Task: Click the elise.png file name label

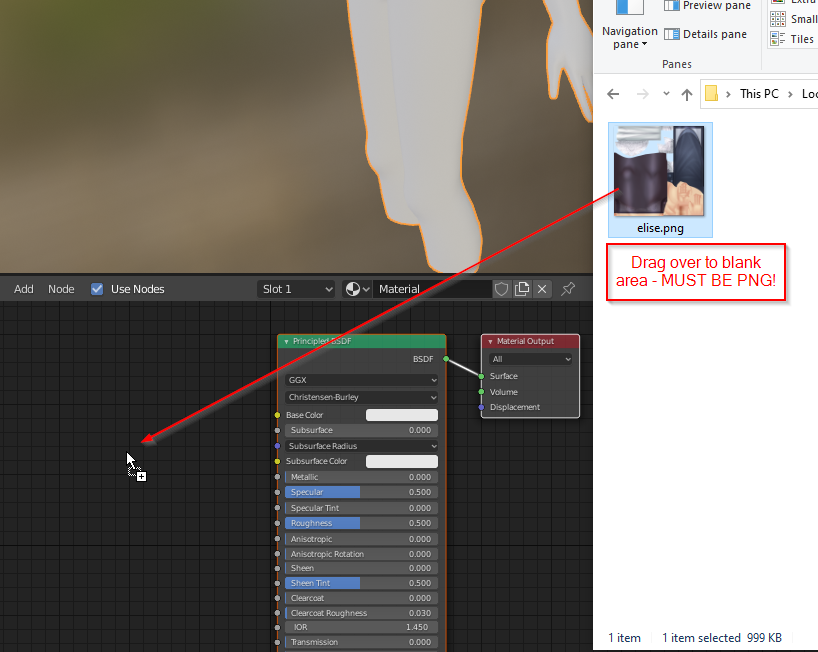Action: 660,228
